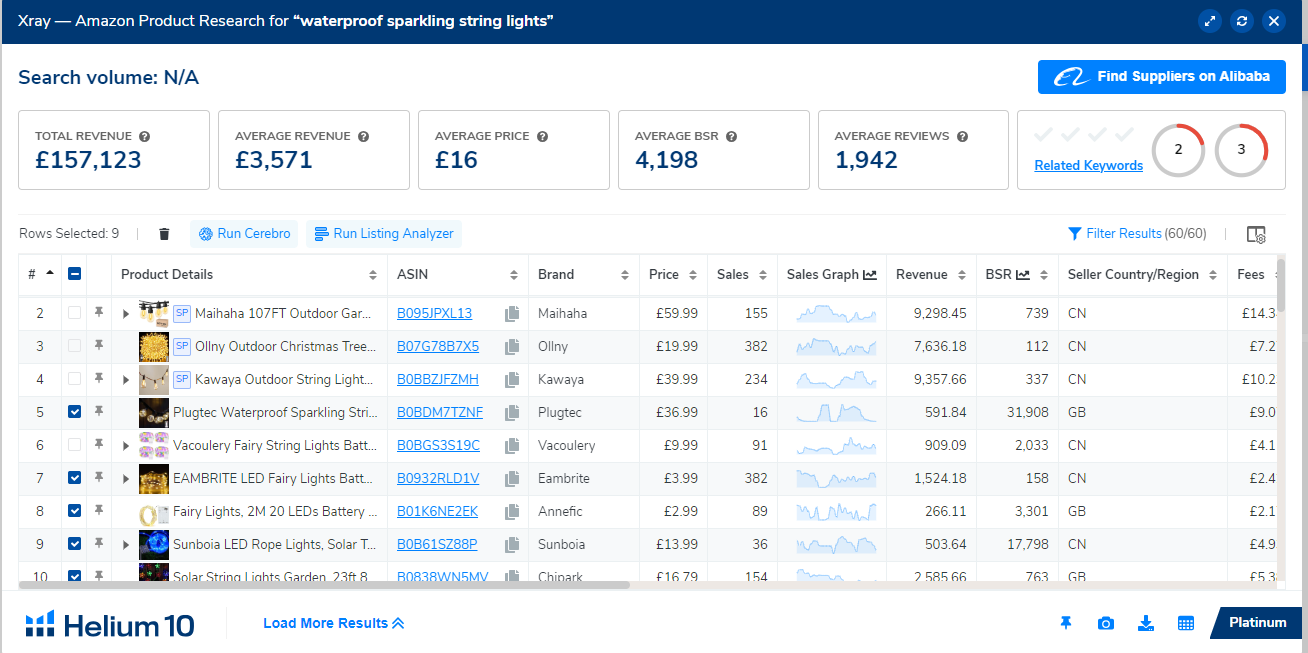This screenshot has width=1308, height=653.
Task: Click Average Reviews info icon
Action: [x=961, y=136]
